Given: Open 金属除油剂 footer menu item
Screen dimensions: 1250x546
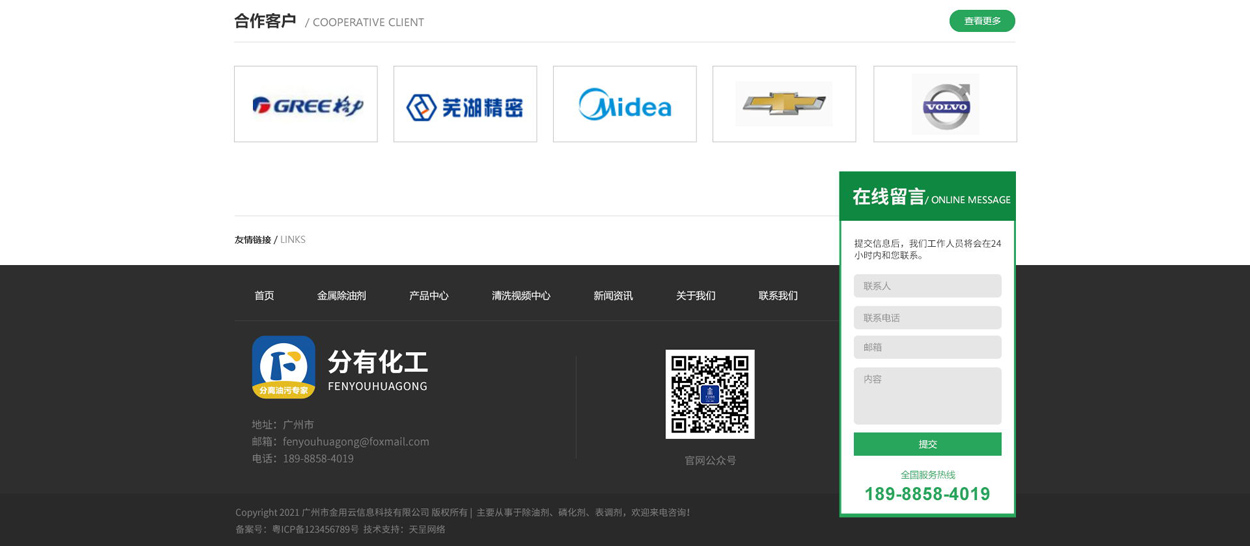Looking at the screenshot, I should pos(342,296).
